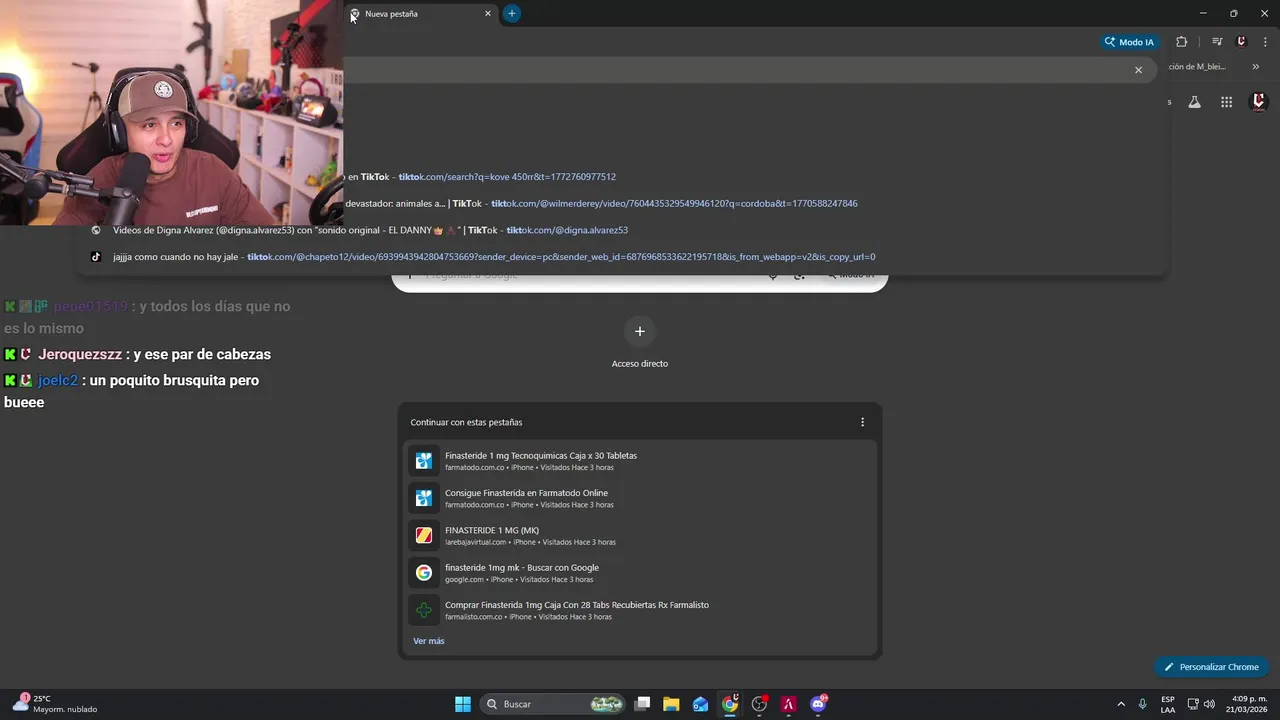The height and width of the screenshot is (720, 1280).
Task: Open the volume speaker tray icon
Action: pos(1211,704)
